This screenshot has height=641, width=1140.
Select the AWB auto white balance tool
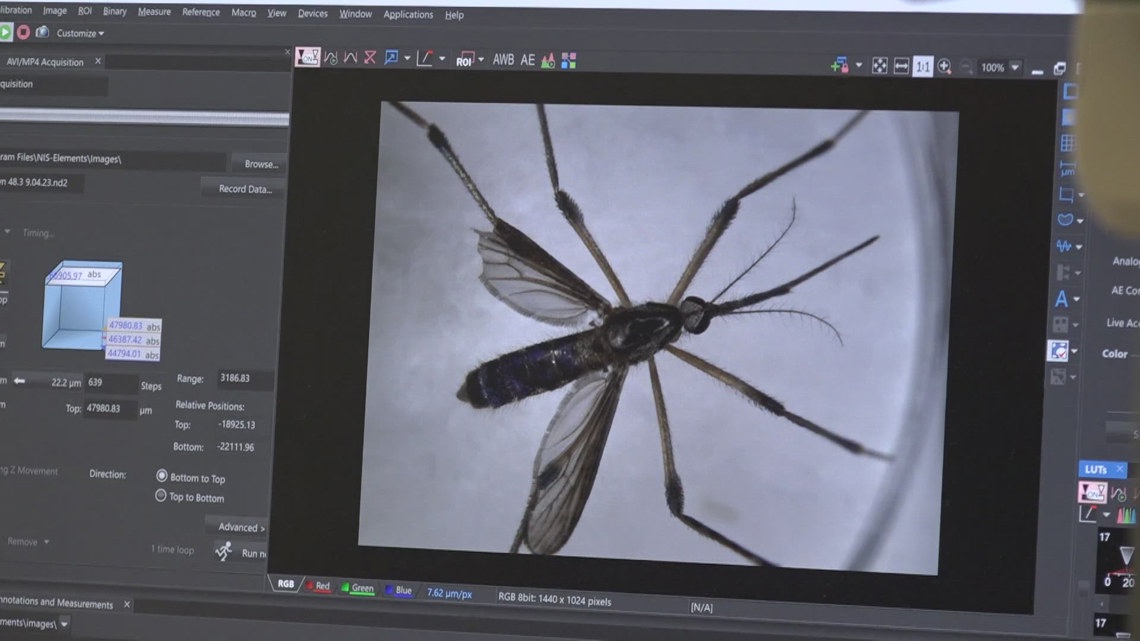tap(505, 59)
